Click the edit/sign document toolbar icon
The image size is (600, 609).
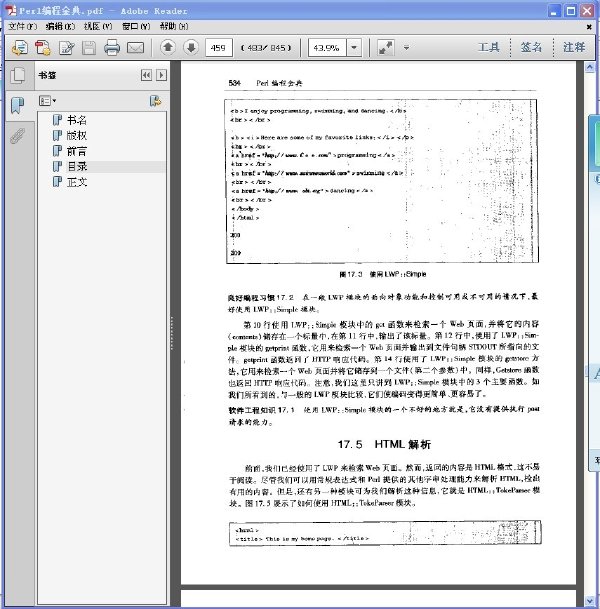[x=66, y=48]
